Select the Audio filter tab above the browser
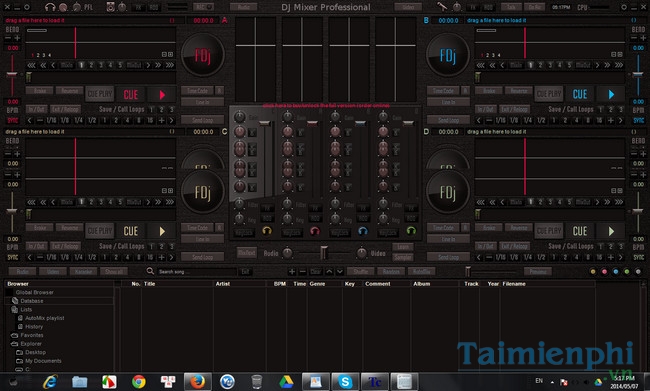 pos(22,272)
